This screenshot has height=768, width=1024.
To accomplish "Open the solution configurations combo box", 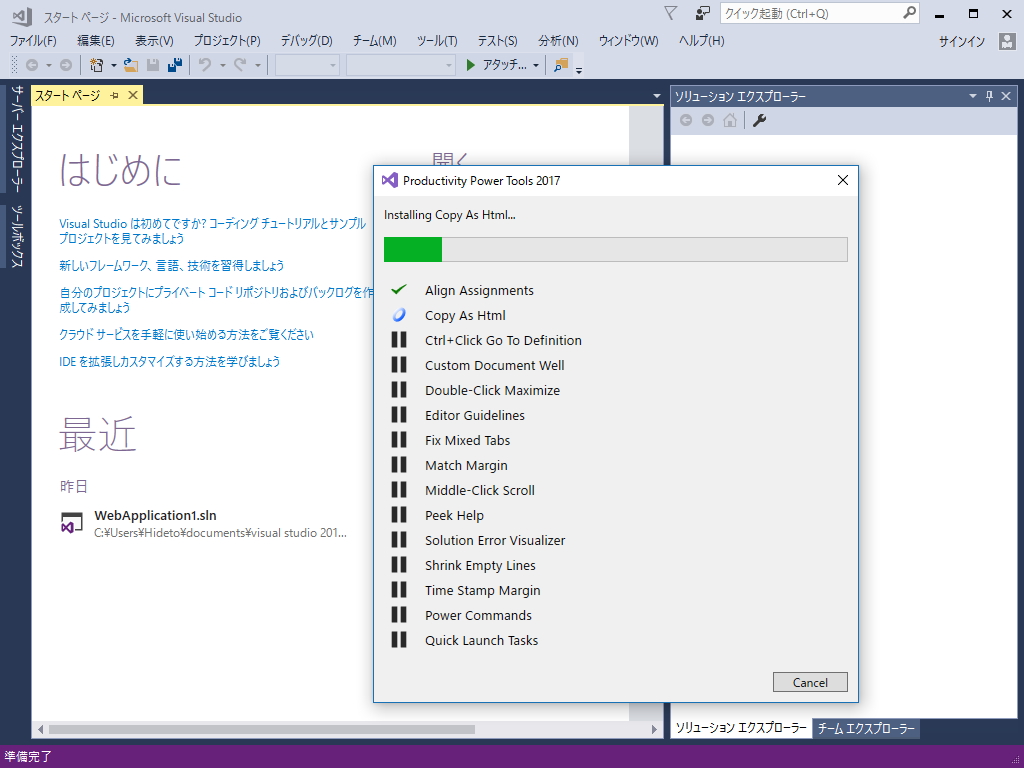I will click(x=307, y=65).
